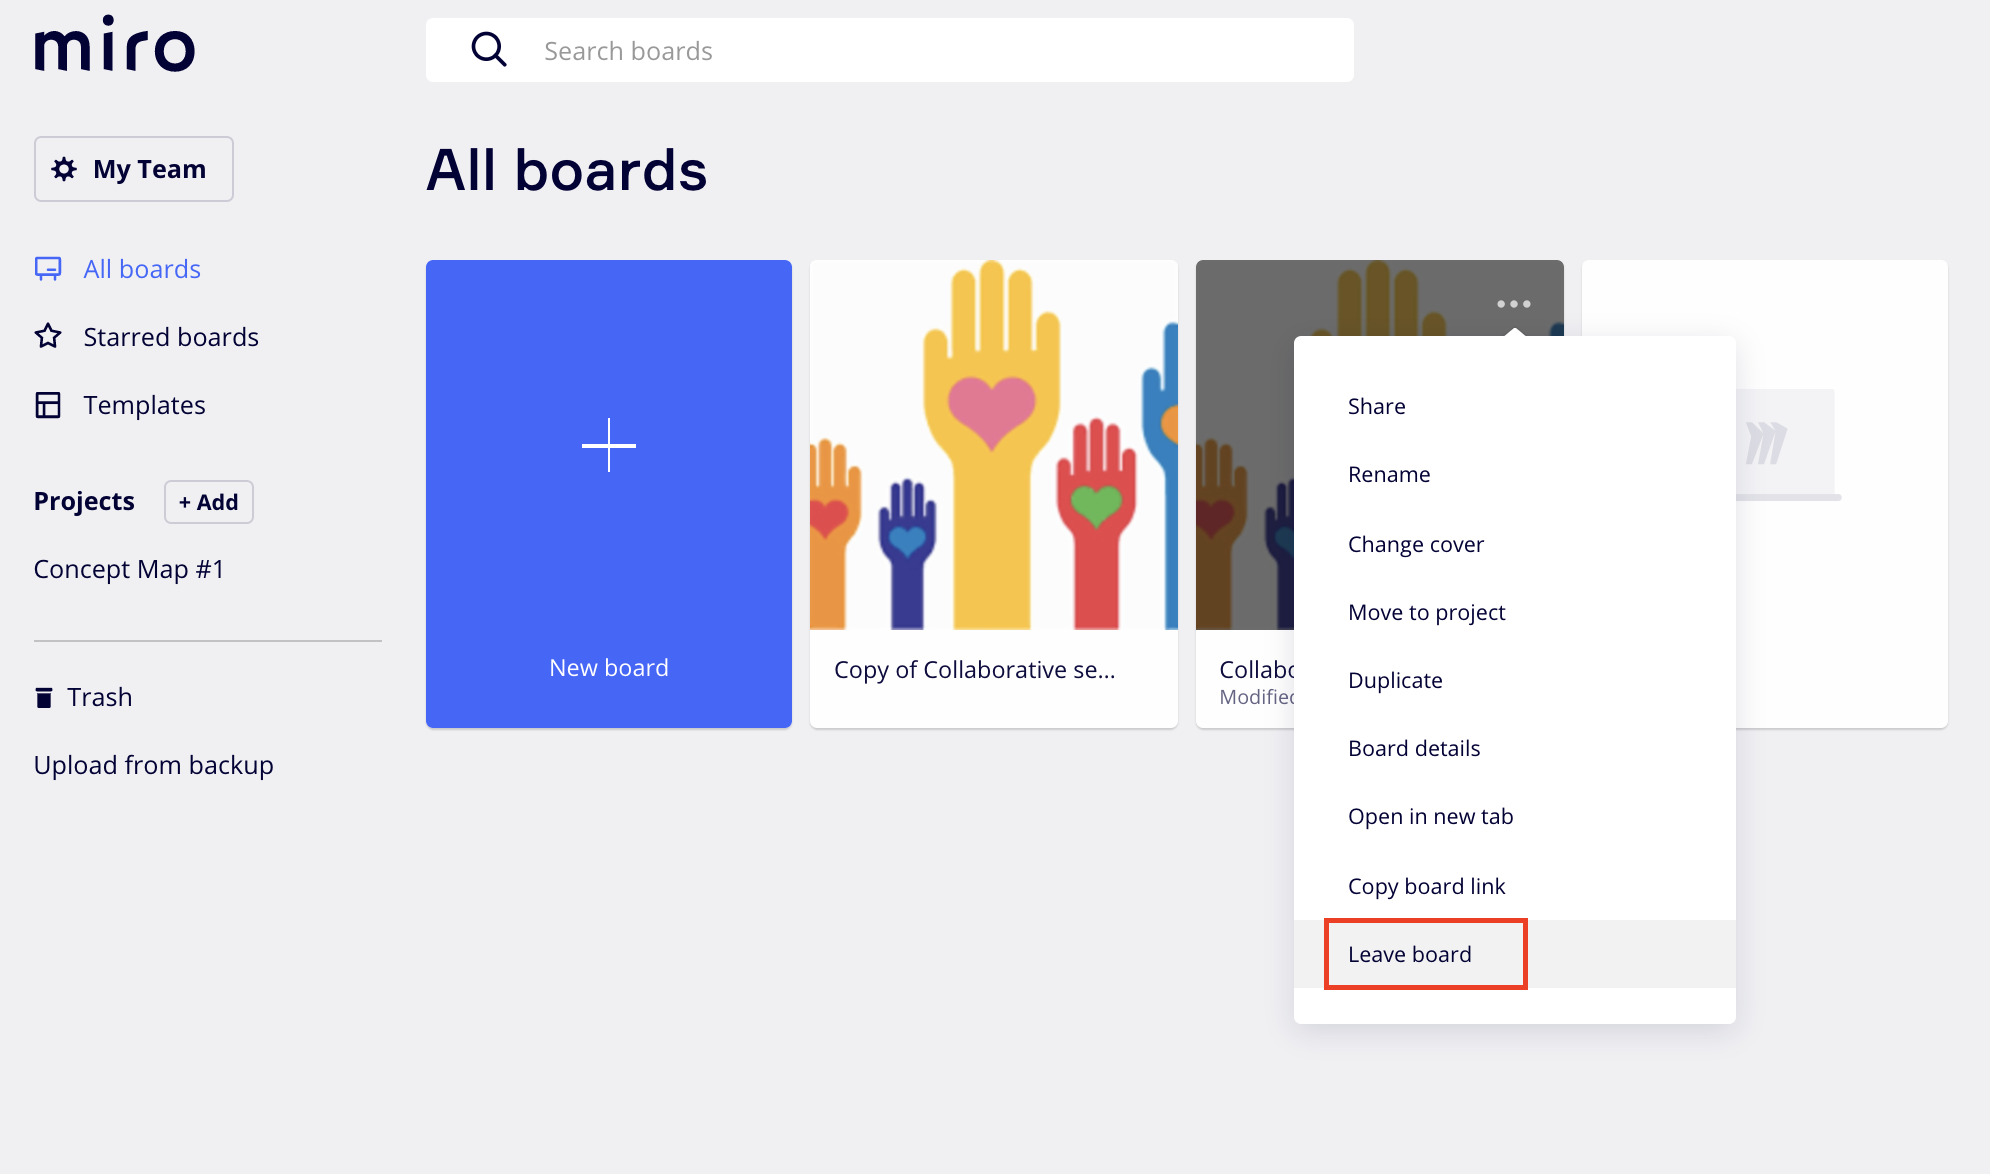1990x1174 pixels.
Task: Click the Trash bin icon
Action: (44, 697)
